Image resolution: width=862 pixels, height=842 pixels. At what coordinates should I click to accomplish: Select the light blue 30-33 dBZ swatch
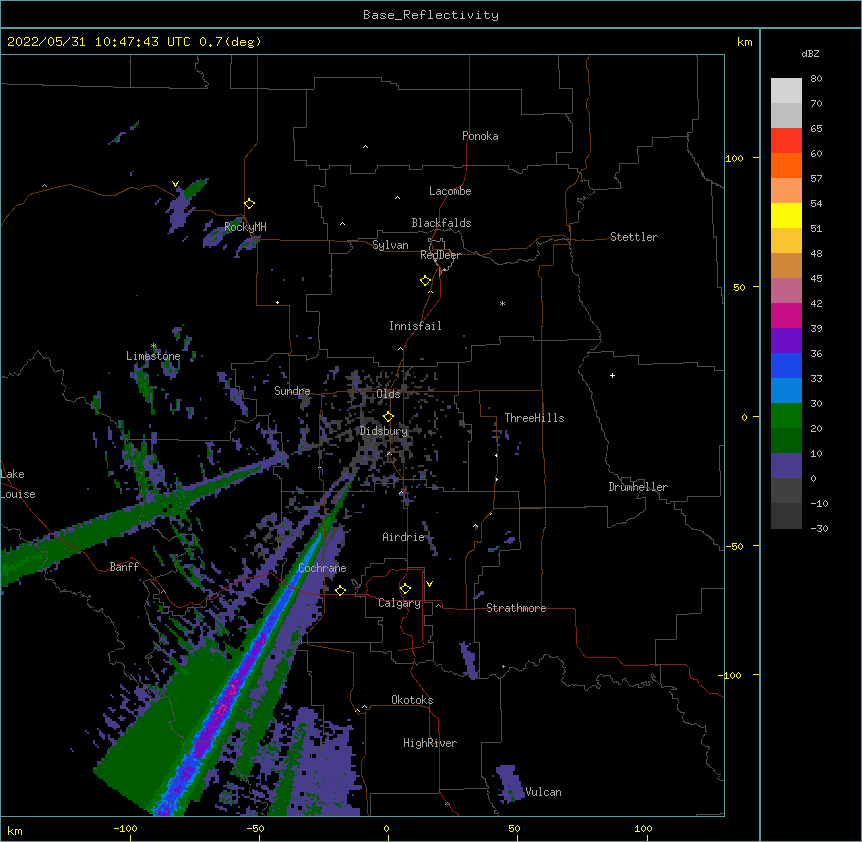coord(786,391)
